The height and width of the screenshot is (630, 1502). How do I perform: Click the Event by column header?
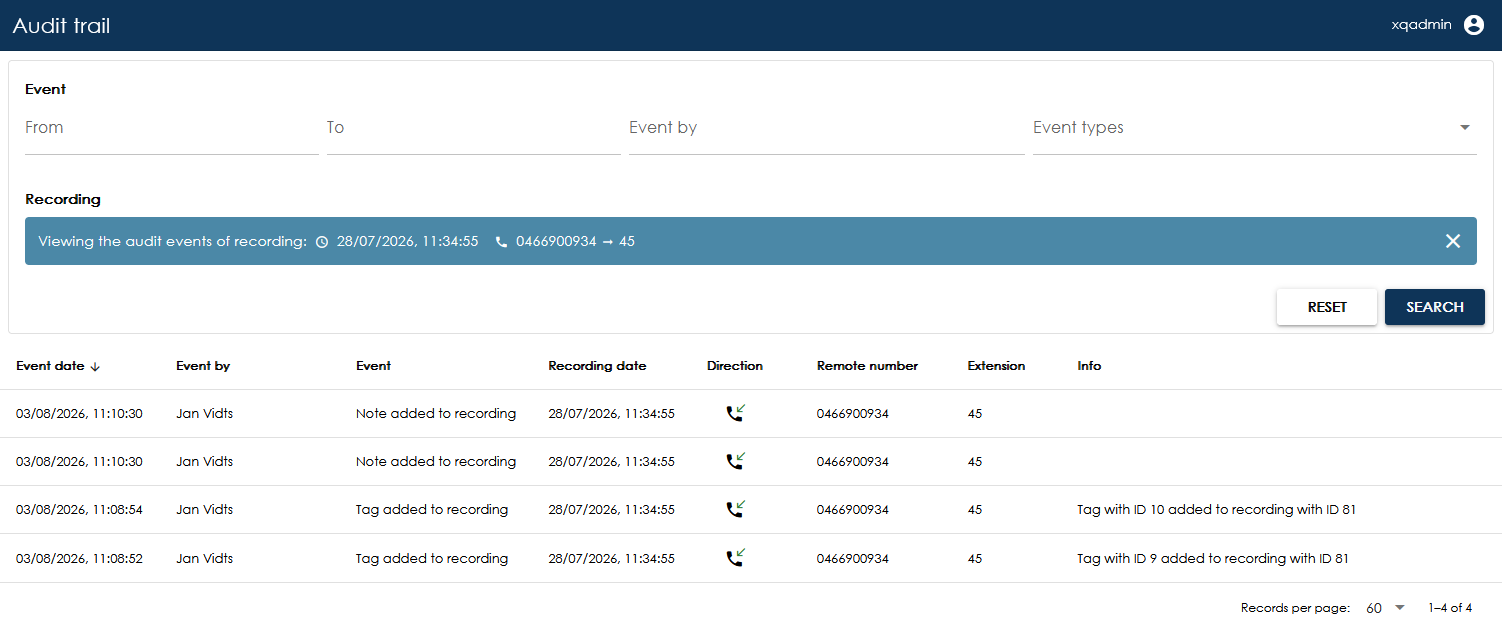tap(203, 366)
